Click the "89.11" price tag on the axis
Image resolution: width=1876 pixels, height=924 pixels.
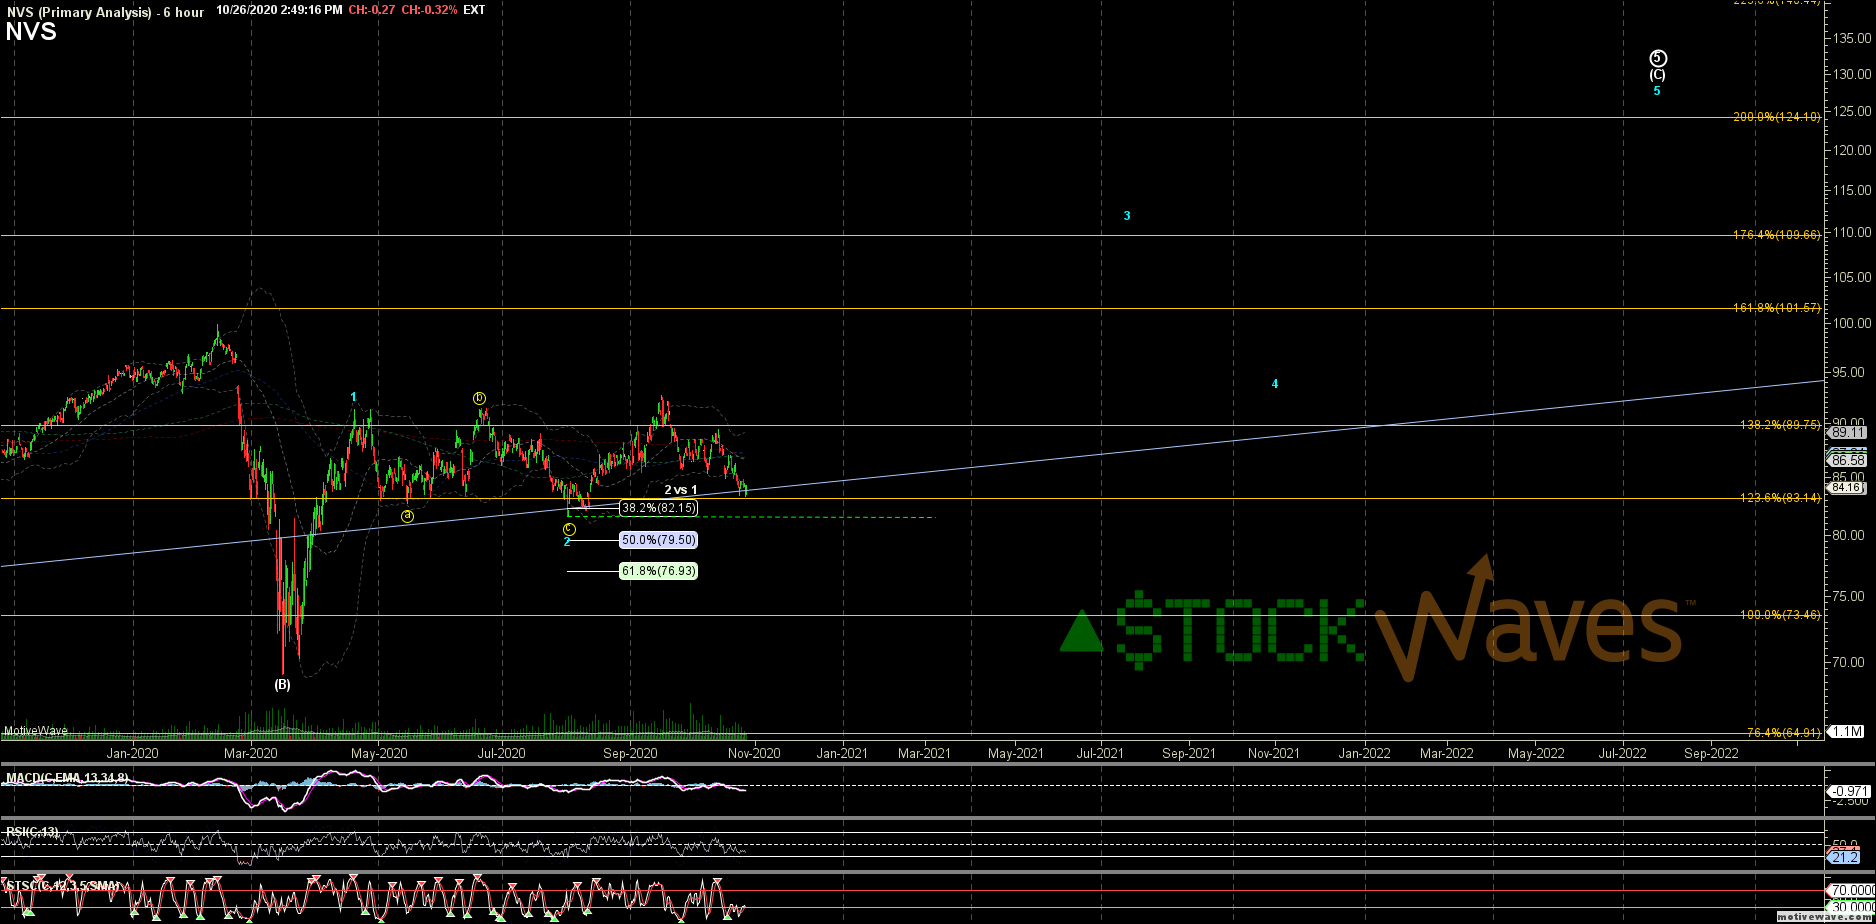[1848, 433]
